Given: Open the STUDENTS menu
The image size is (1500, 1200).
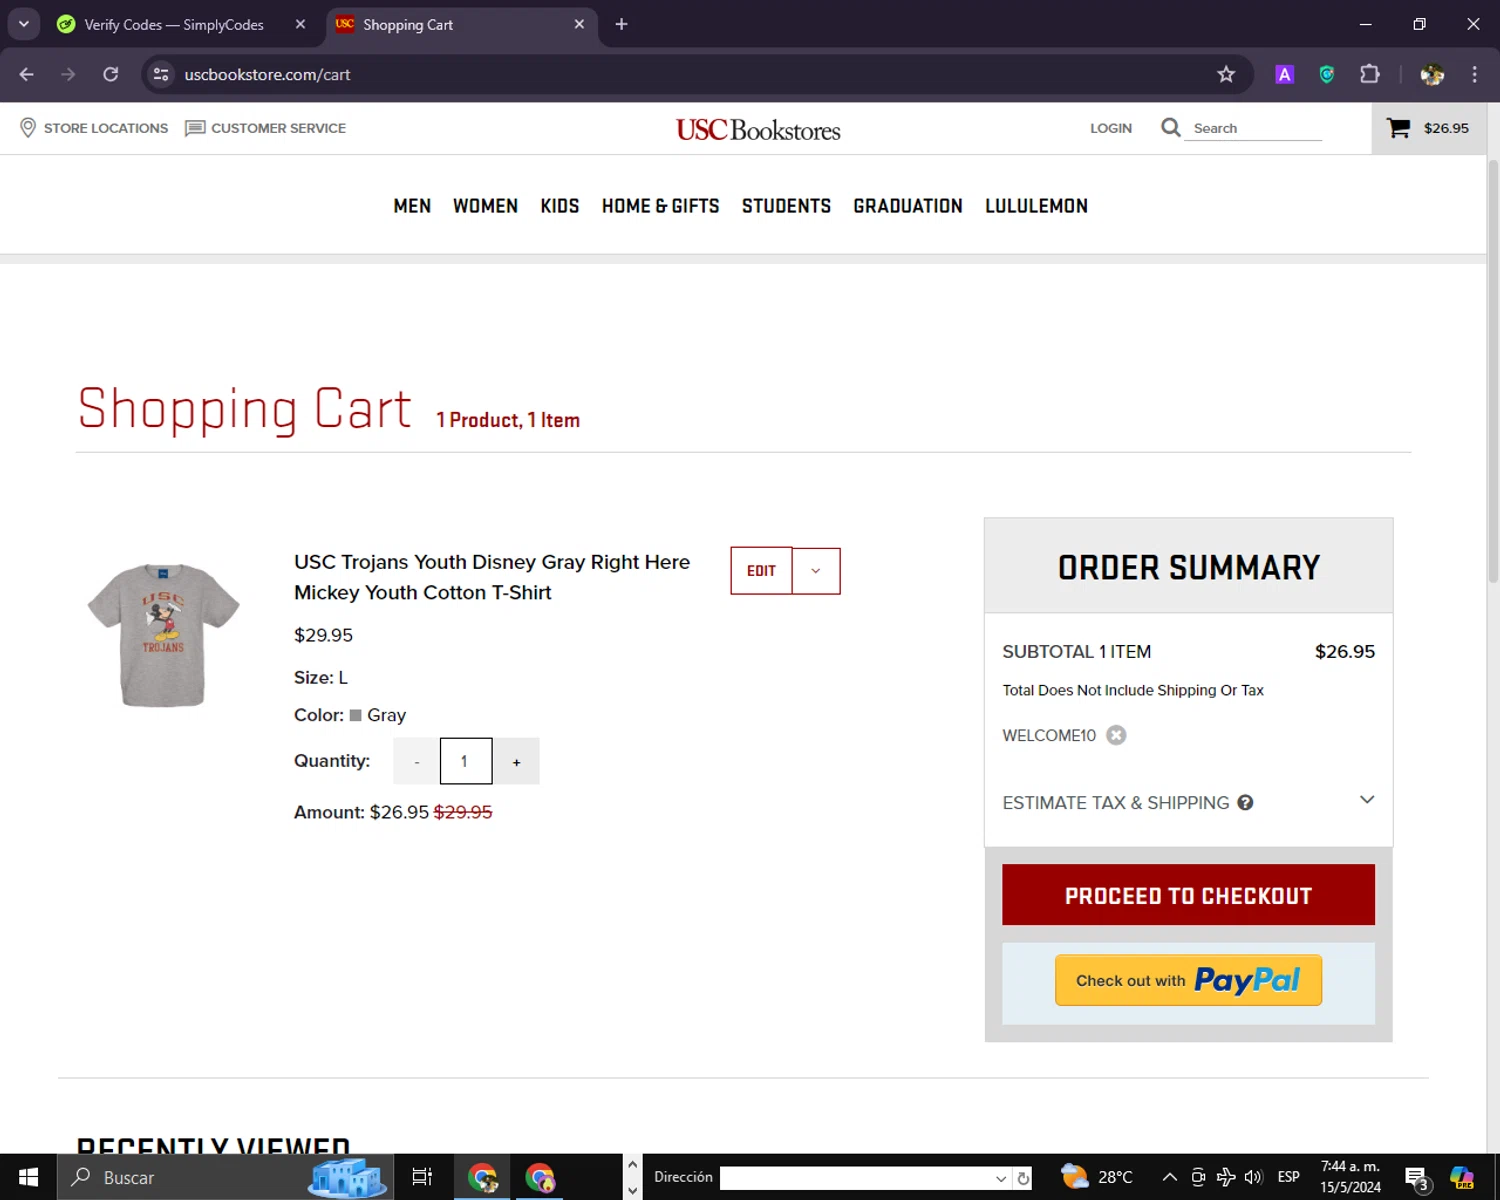Looking at the screenshot, I should pyautogui.click(x=786, y=206).
